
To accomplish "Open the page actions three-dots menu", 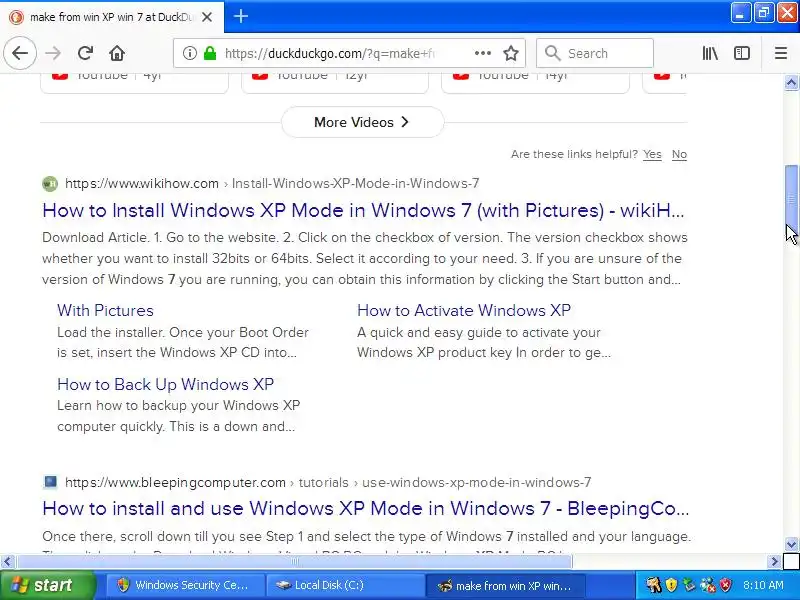I will tap(483, 53).
